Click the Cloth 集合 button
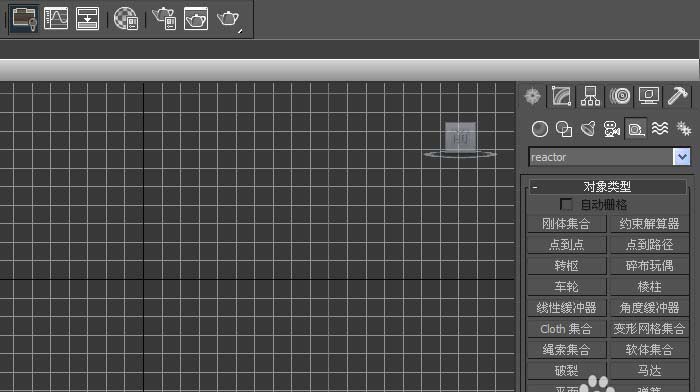700x392 pixels. [566, 329]
